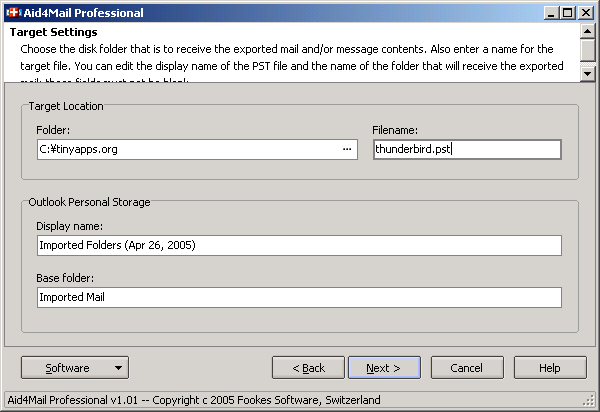
Task: Click the status bar copyright text
Action: point(194,400)
